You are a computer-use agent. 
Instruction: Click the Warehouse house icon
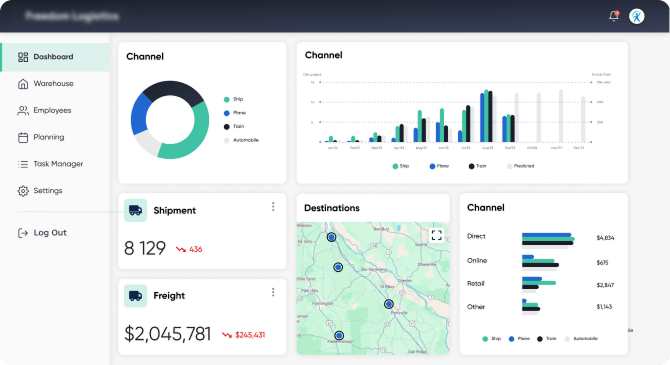23,84
